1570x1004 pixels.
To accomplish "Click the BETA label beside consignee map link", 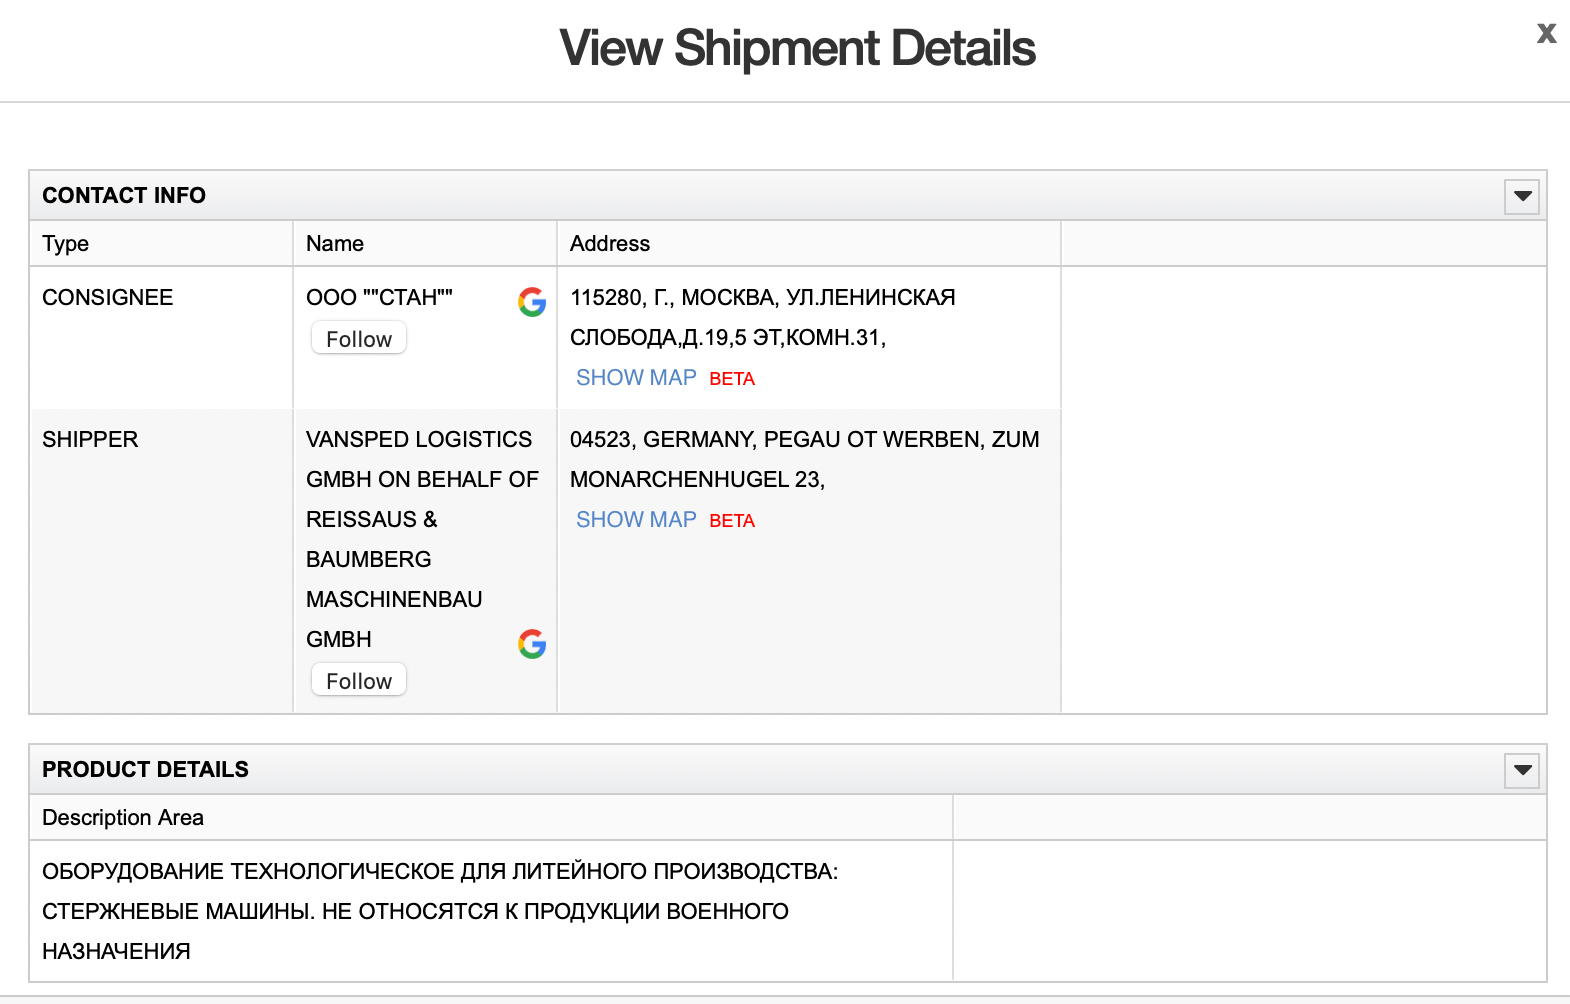I will 732,379.
